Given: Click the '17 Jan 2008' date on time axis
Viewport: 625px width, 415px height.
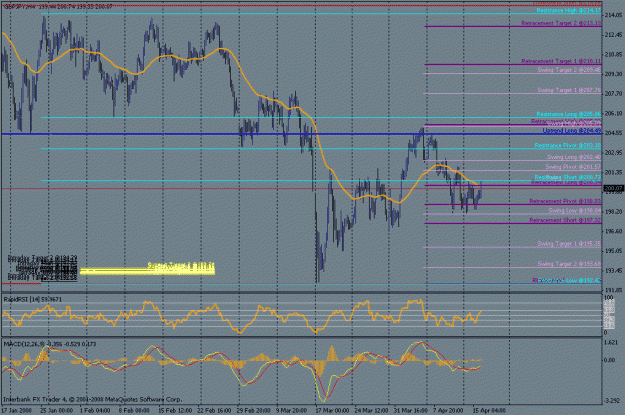Looking at the screenshot, I should tap(16, 411).
